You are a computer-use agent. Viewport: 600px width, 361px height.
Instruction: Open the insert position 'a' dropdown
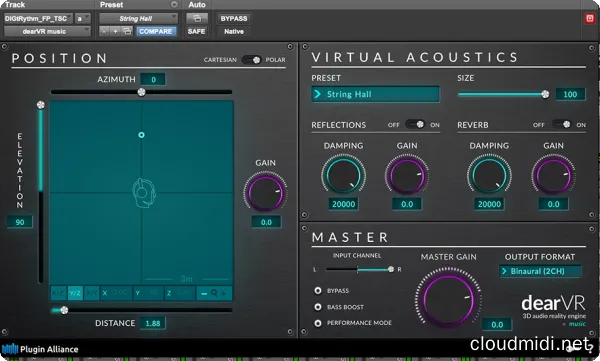pos(83,18)
